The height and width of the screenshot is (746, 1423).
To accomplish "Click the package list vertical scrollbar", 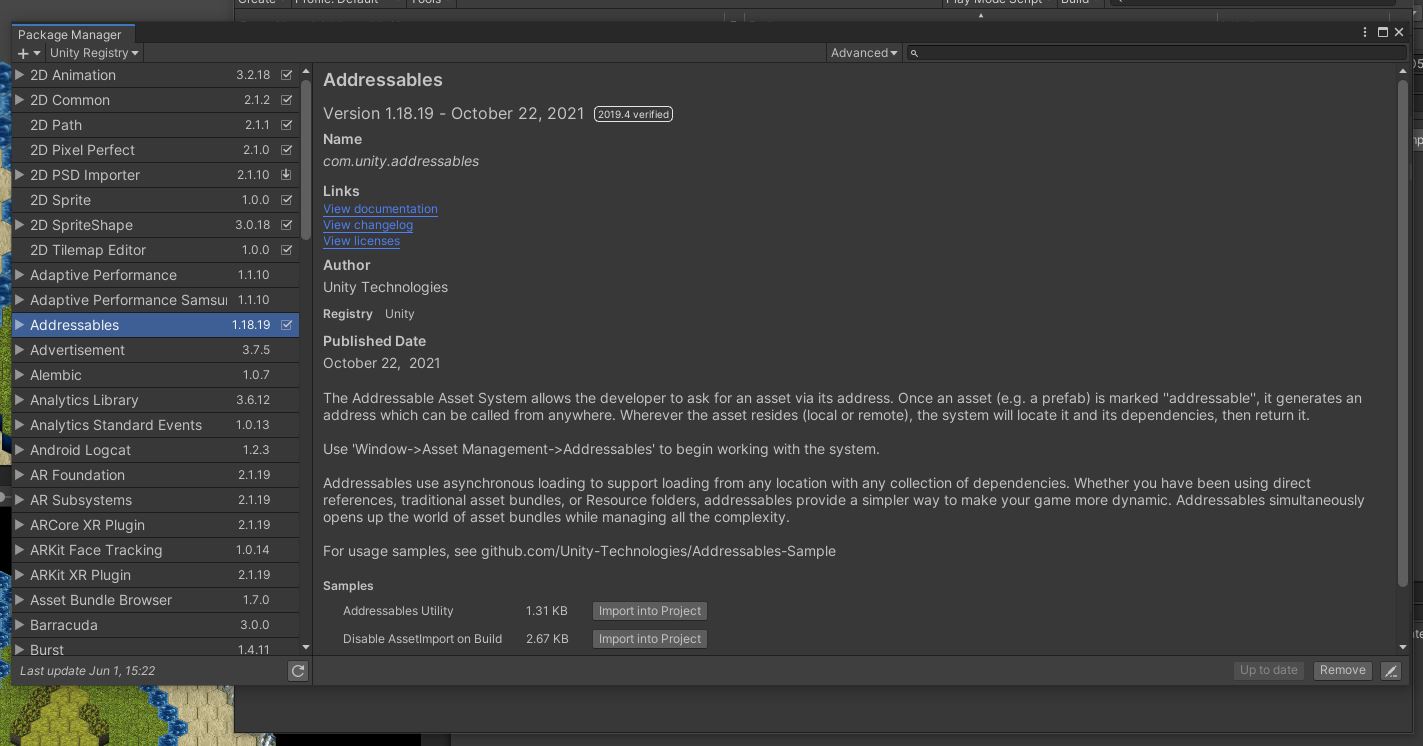I will pos(306,160).
